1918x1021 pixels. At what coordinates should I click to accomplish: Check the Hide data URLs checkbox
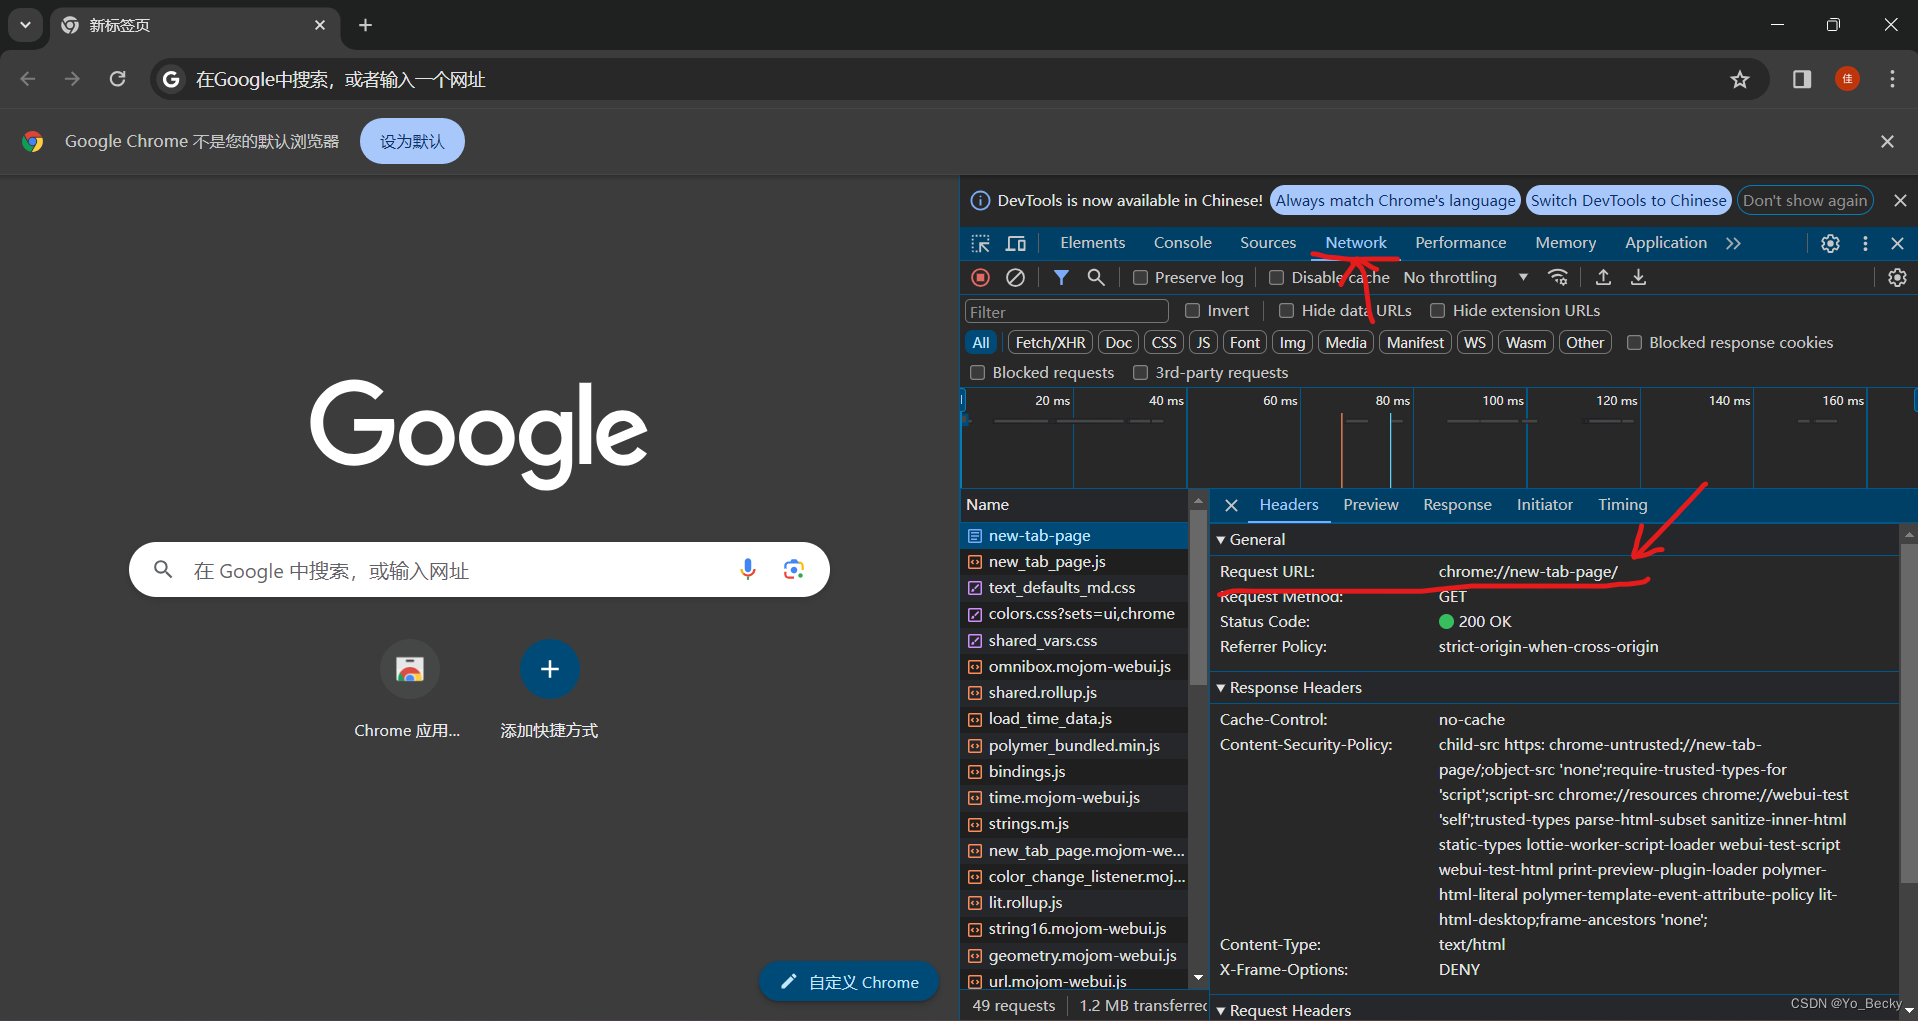[x=1286, y=311]
